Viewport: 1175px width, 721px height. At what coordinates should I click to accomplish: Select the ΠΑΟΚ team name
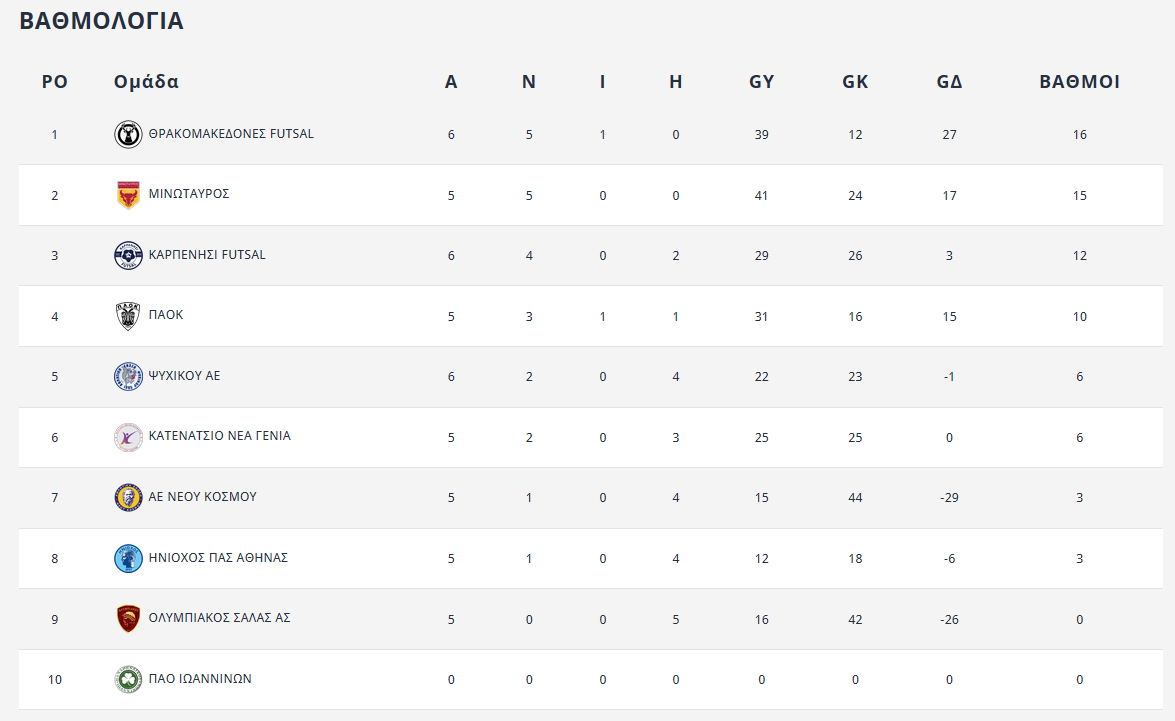click(x=166, y=315)
